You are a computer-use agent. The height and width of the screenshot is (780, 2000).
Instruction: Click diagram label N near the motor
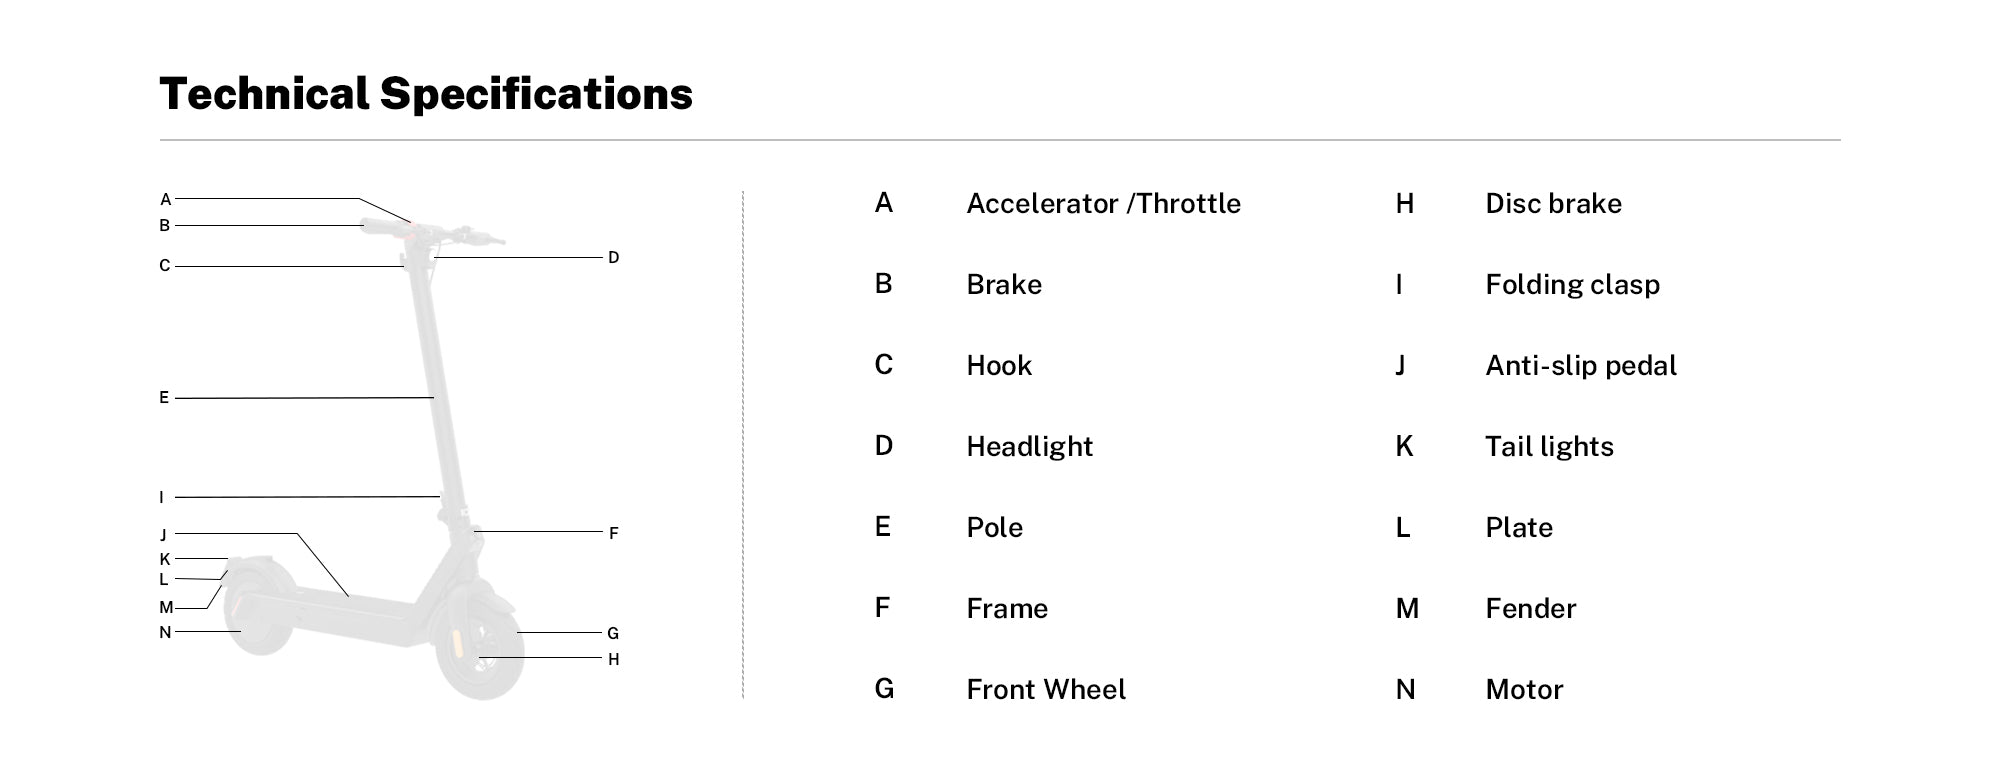coord(165,632)
